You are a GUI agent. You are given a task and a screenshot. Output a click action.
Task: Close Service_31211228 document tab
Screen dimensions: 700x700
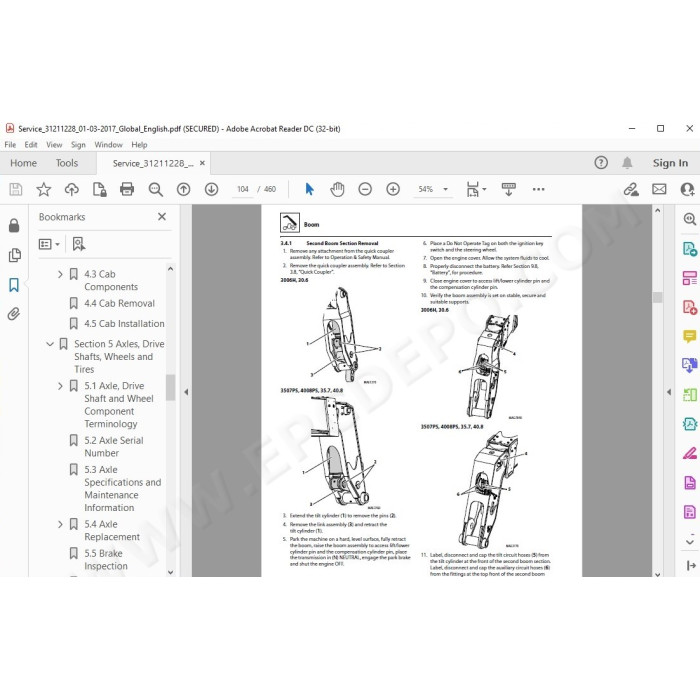(x=202, y=163)
